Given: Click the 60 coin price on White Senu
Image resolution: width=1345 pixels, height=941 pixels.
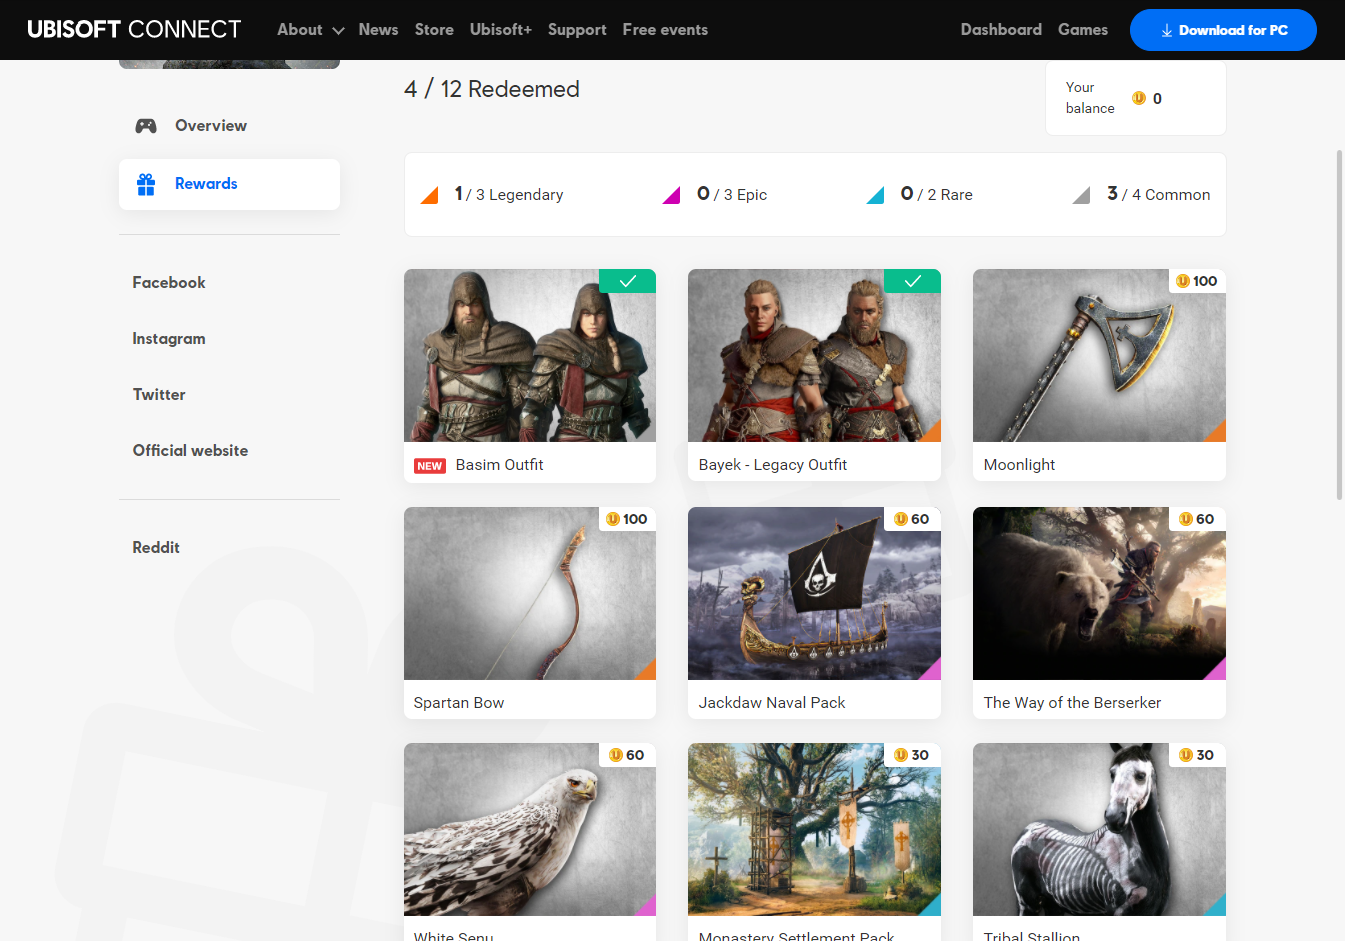Looking at the screenshot, I should pyautogui.click(x=627, y=755).
